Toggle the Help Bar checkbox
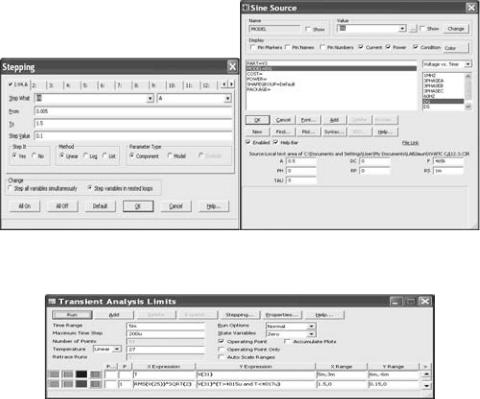This screenshot has height=399, width=480. [x=276, y=142]
